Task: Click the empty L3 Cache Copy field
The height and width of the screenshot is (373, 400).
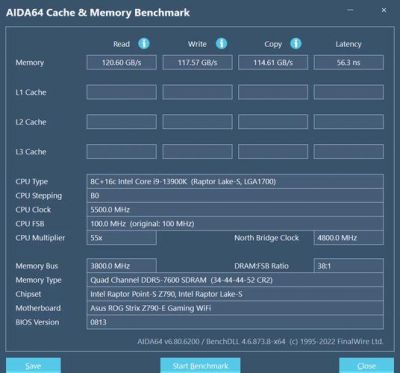Action: 273,152
